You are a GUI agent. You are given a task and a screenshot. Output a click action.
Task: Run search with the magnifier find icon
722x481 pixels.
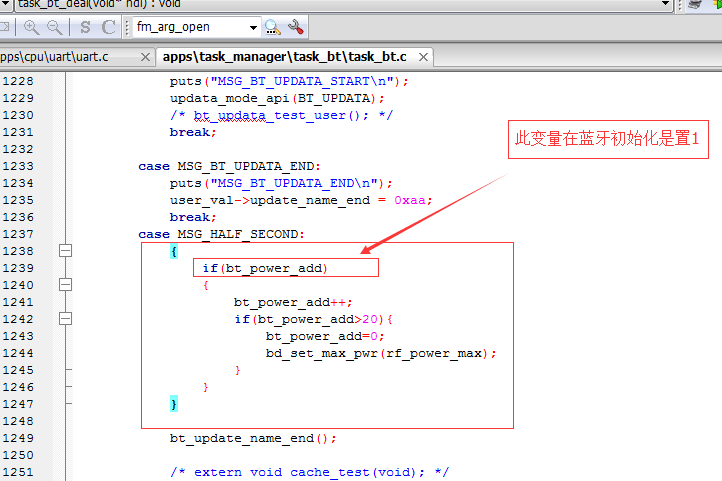click(273, 28)
